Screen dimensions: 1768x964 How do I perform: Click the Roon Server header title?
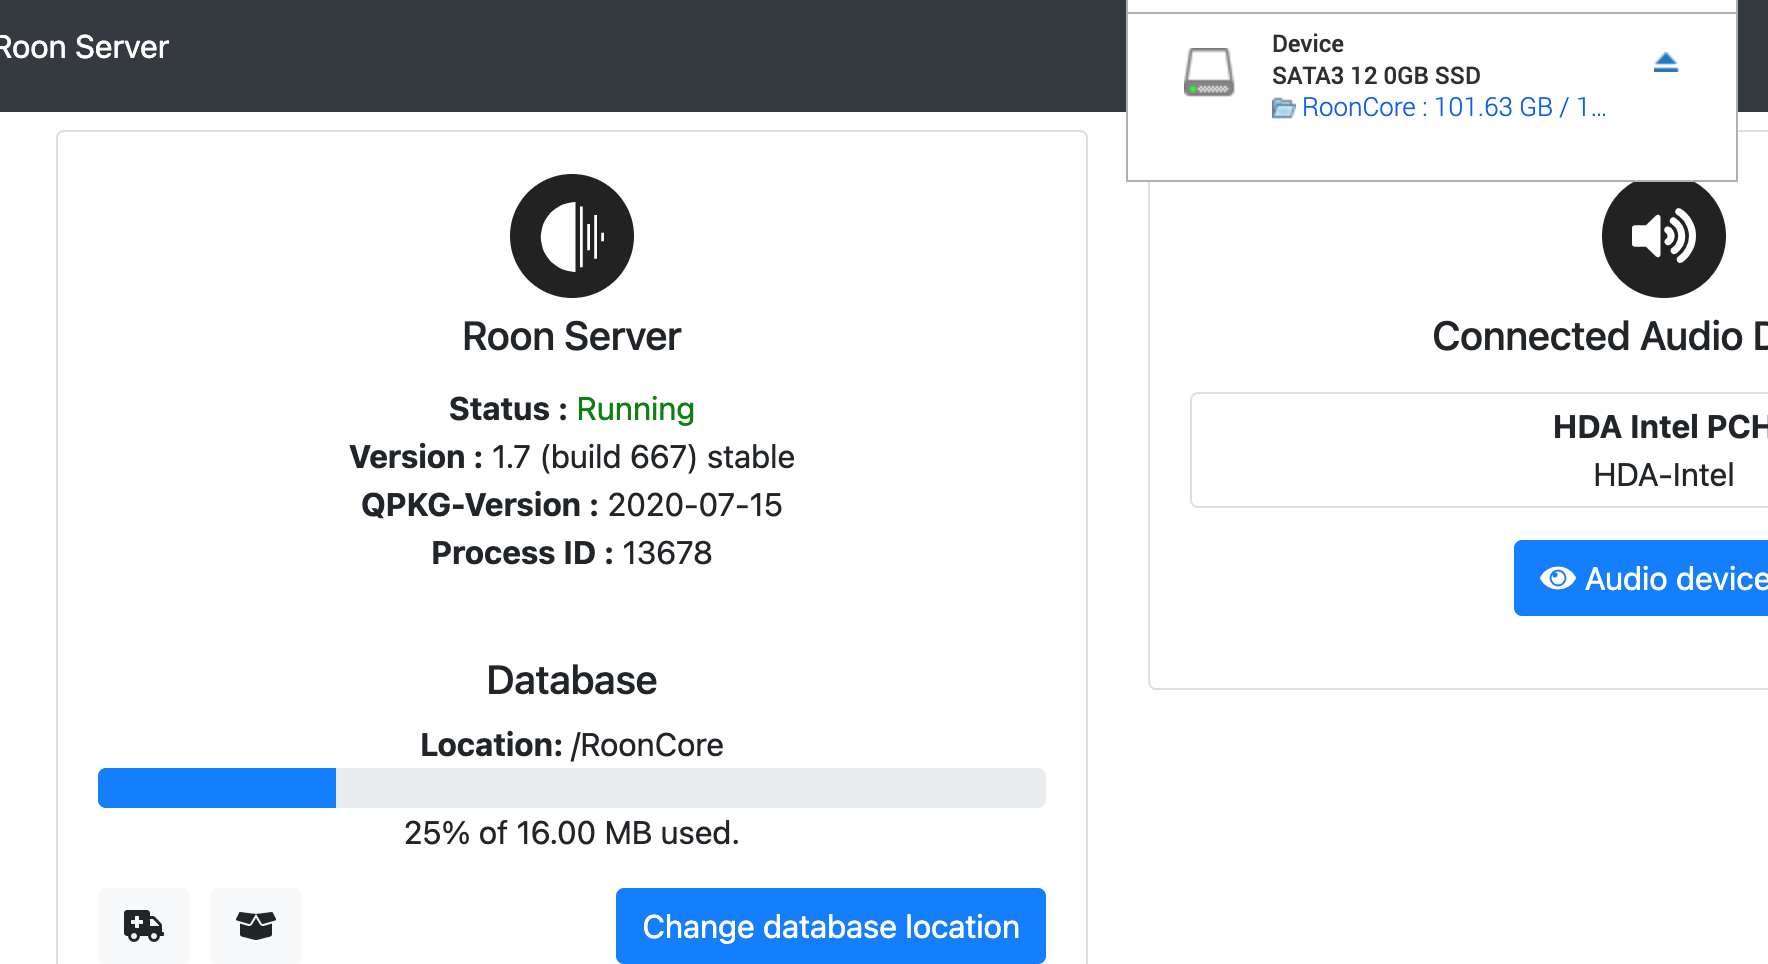pos(84,47)
